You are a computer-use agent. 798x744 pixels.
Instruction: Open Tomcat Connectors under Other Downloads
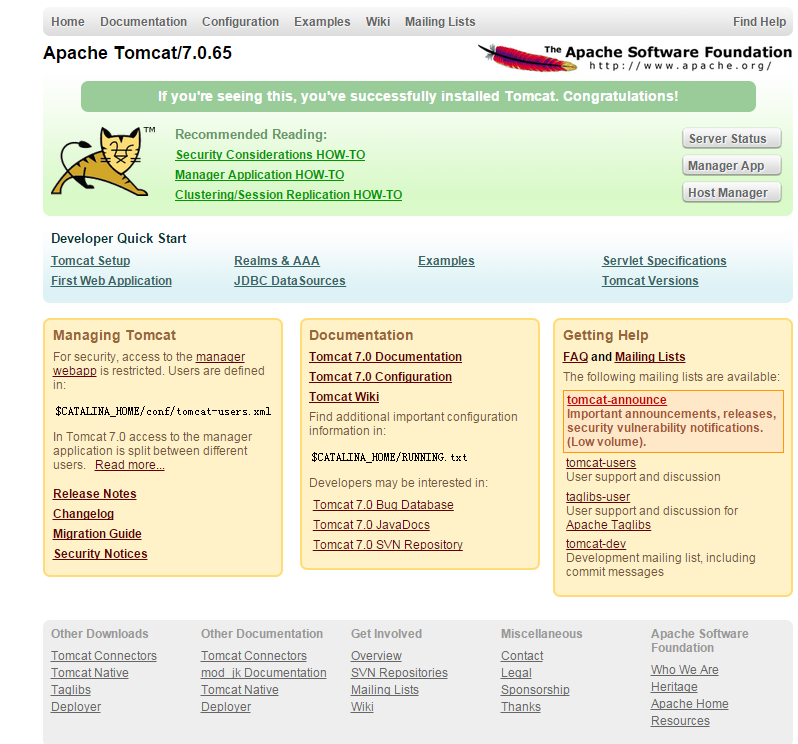click(104, 656)
